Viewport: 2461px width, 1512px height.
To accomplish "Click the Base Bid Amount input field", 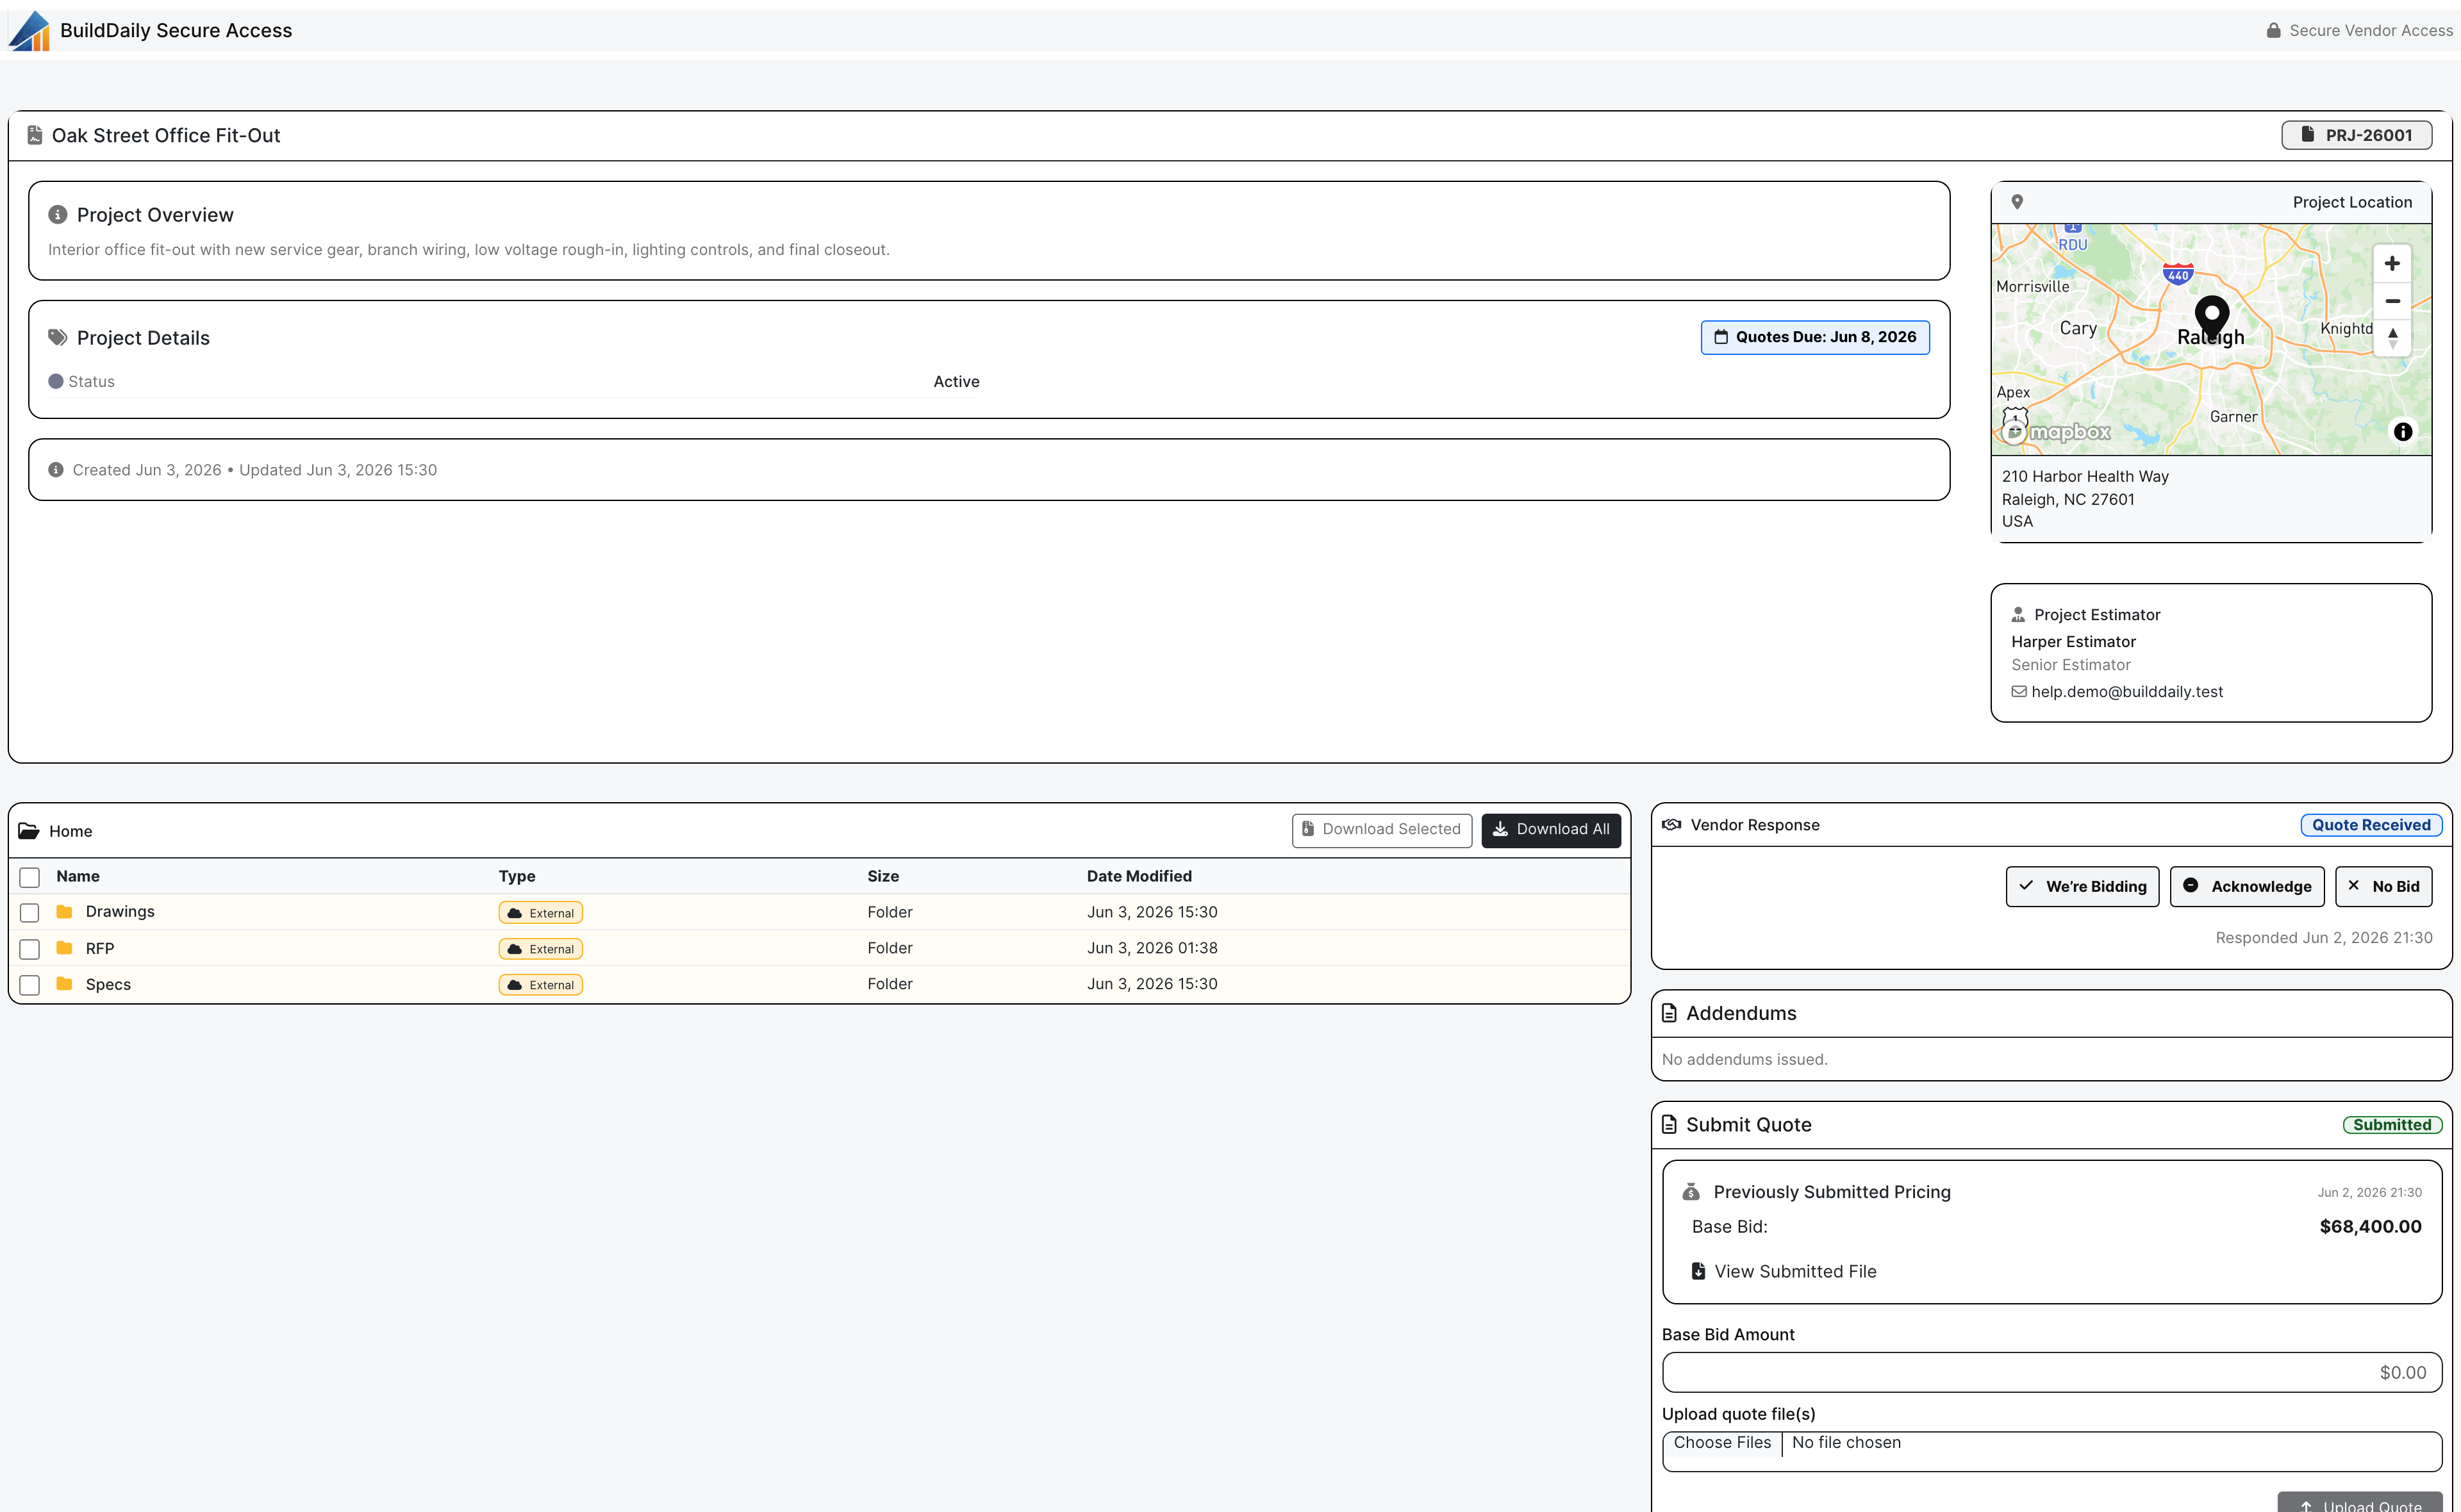I will [2052, 1373].
